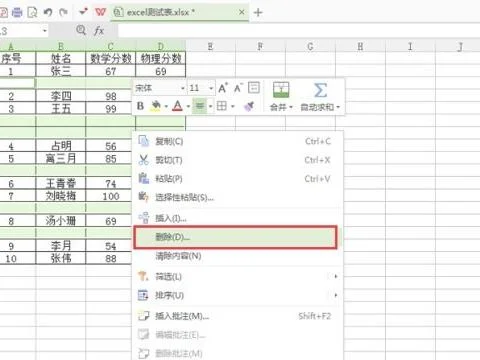The height and width of the screenshot is (360, 480).
Task: Select 插入(I)... menu item
Action: (237, 218)
